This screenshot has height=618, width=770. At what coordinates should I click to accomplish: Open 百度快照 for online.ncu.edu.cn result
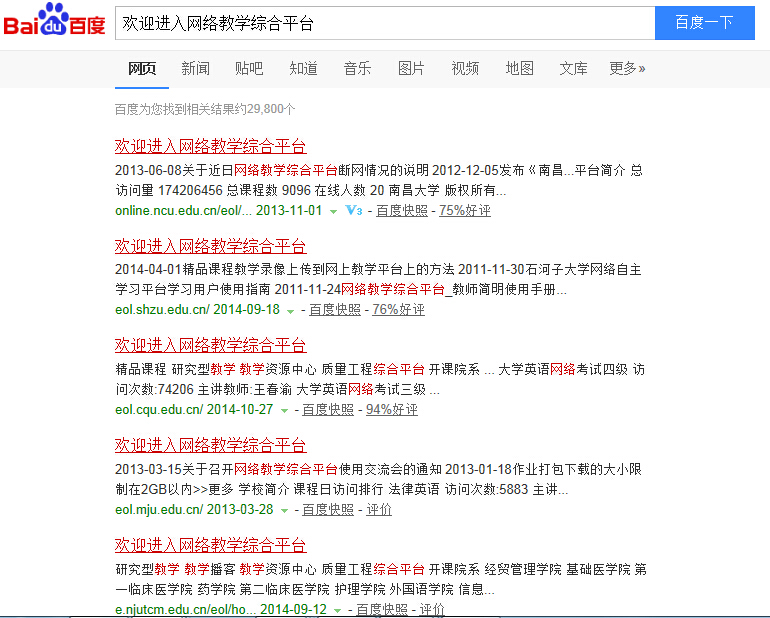tap(402, 211)
